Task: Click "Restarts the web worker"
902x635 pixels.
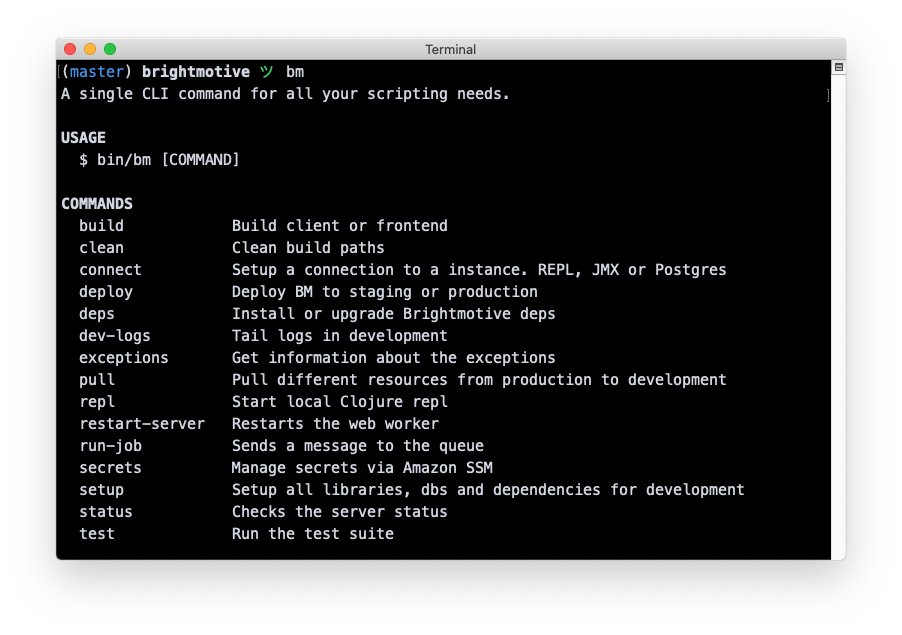Action: 335,424
